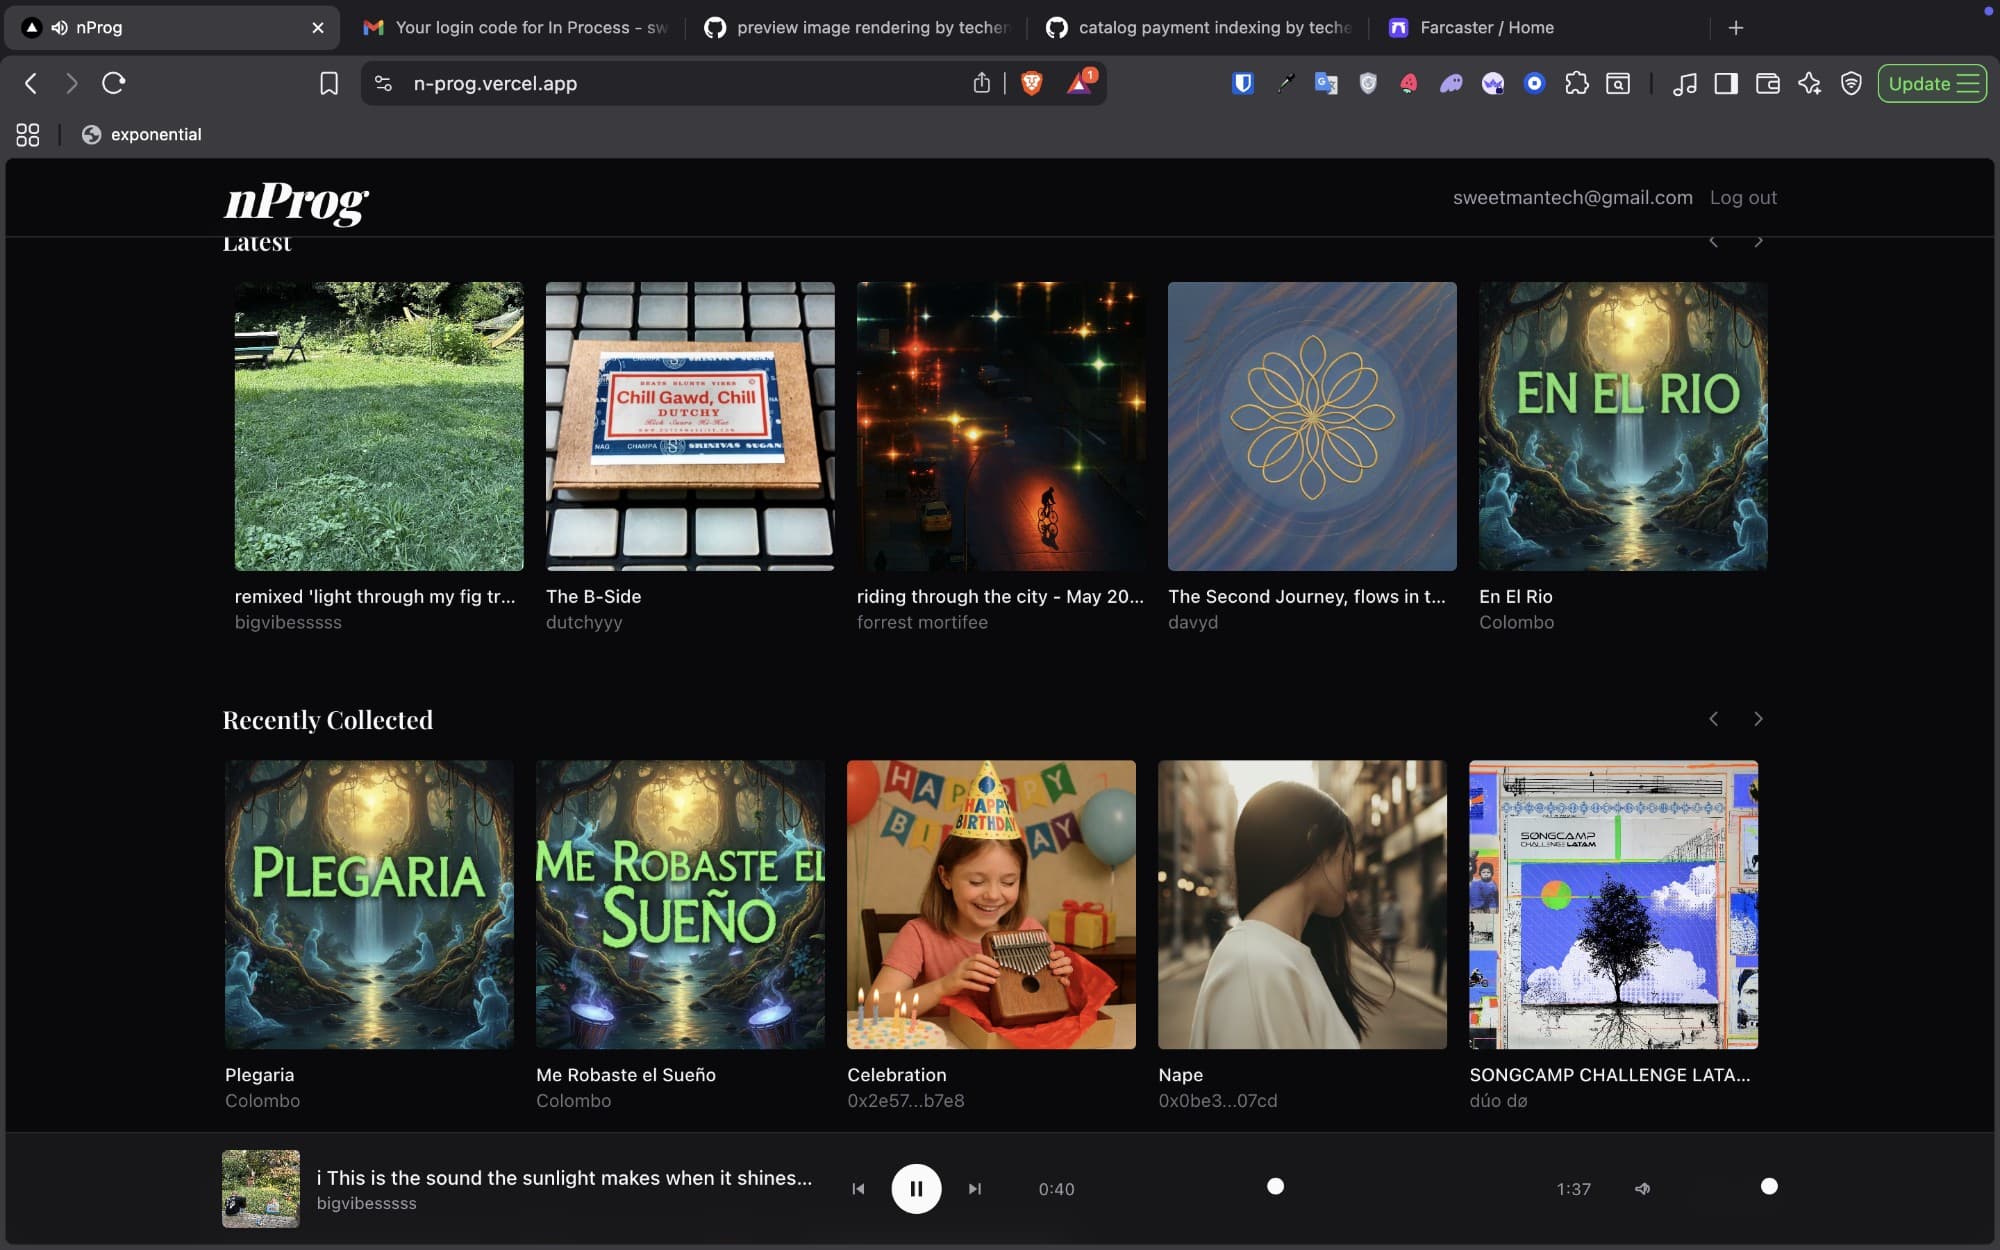The image size is (2000, 1250).
Task: Open the Brave VPN shield icon
Action: point(1852,84)
